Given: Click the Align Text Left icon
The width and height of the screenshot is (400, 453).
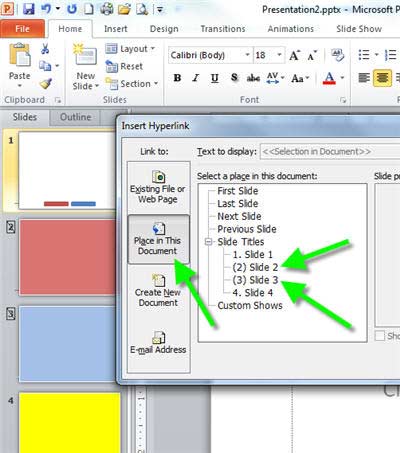Looking at the screenshot, I should tap(364, 78).
